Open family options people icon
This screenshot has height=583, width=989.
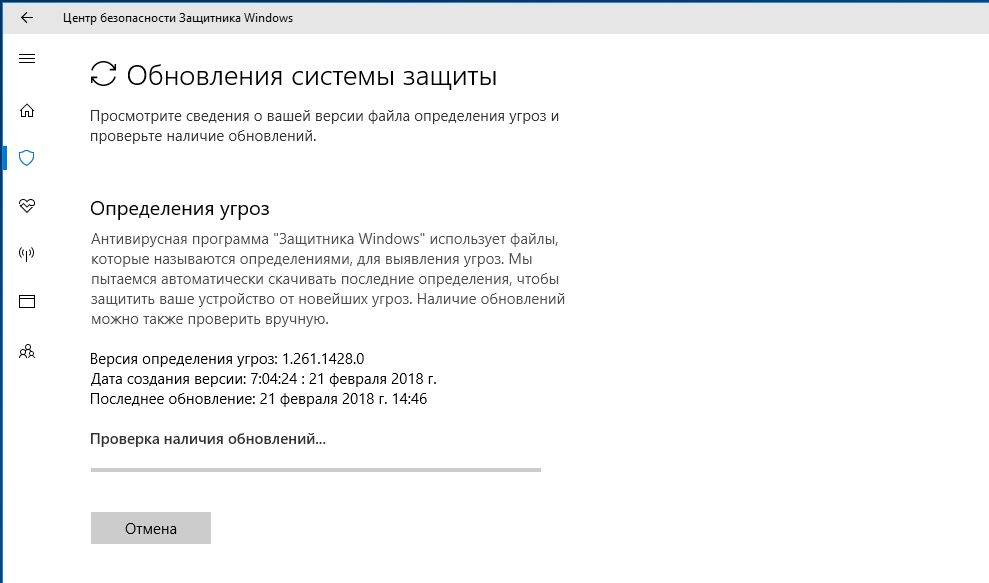[26, 351]
